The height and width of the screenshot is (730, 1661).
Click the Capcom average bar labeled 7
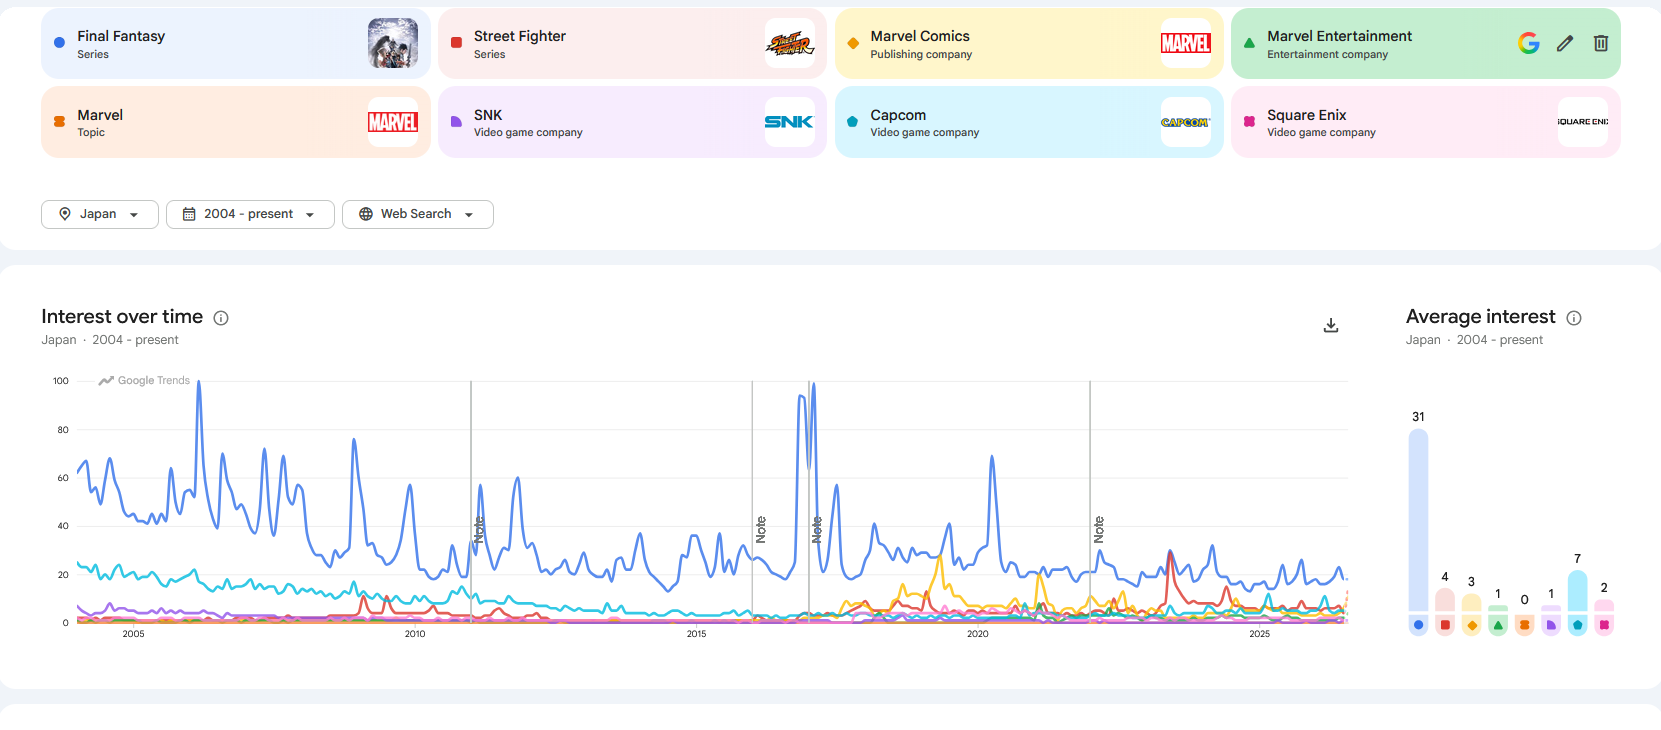1578,591
